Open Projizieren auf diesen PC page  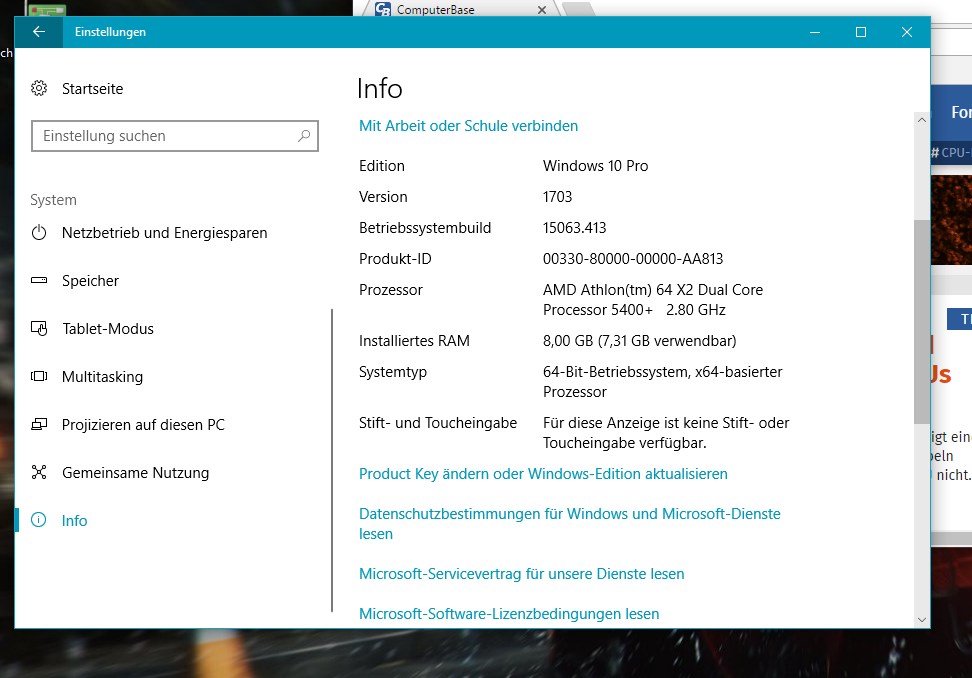point(143,425)
